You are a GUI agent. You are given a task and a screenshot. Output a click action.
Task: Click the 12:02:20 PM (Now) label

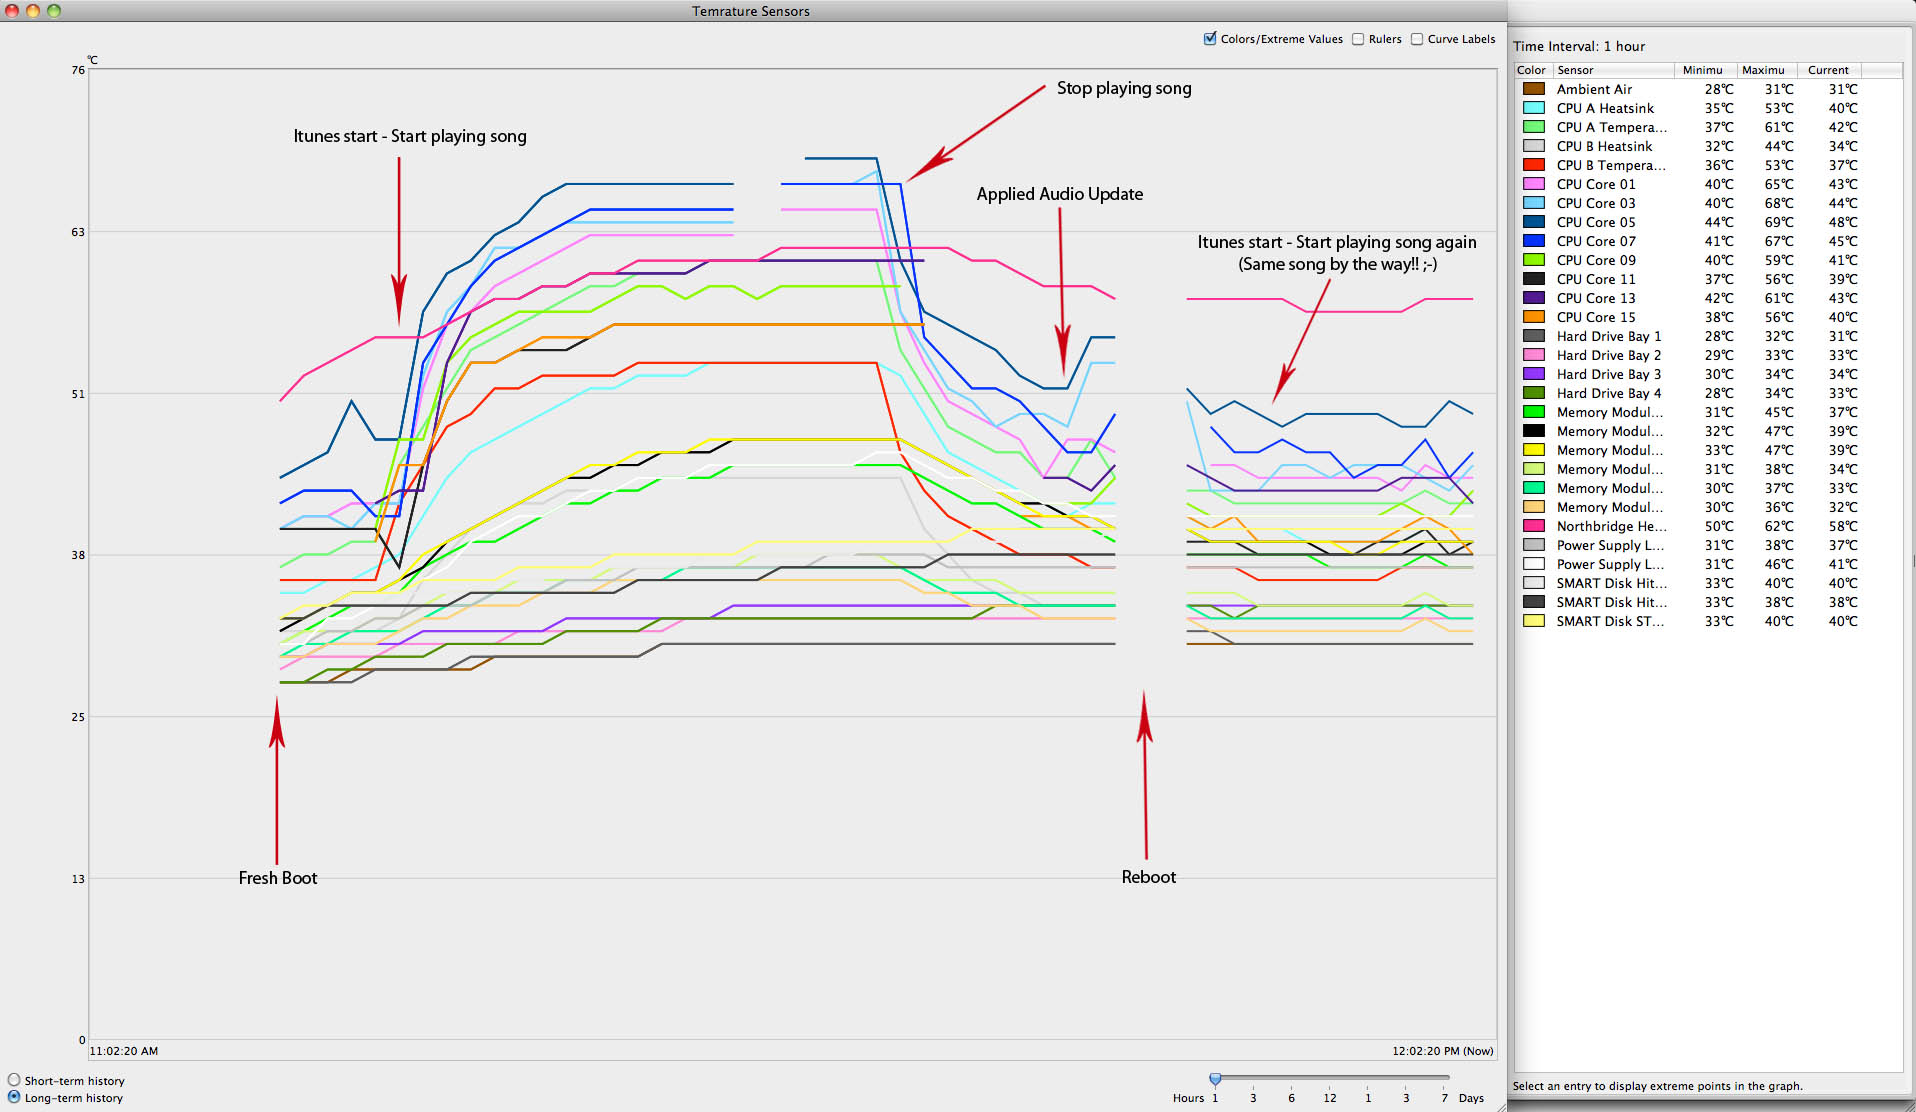pos(1443,1051)
